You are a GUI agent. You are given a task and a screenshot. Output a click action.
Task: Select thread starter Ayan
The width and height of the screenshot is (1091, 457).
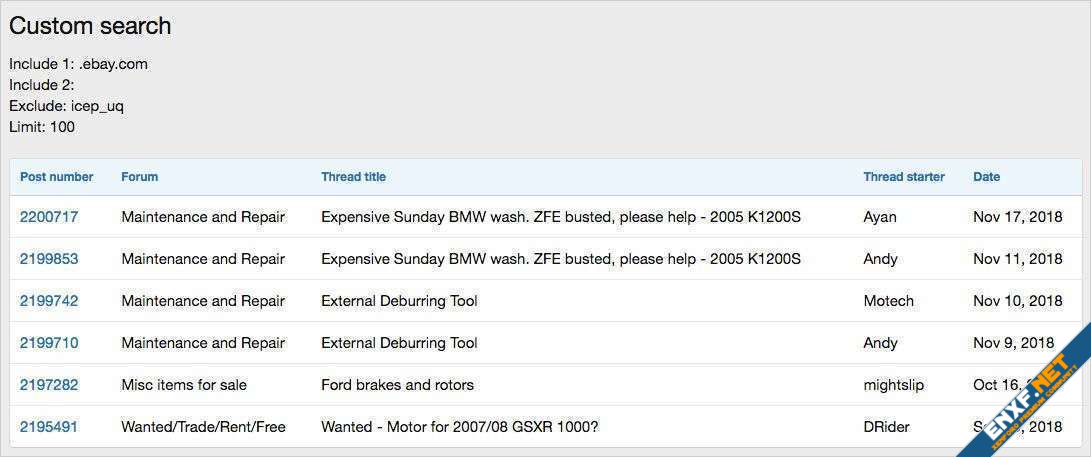880,217
